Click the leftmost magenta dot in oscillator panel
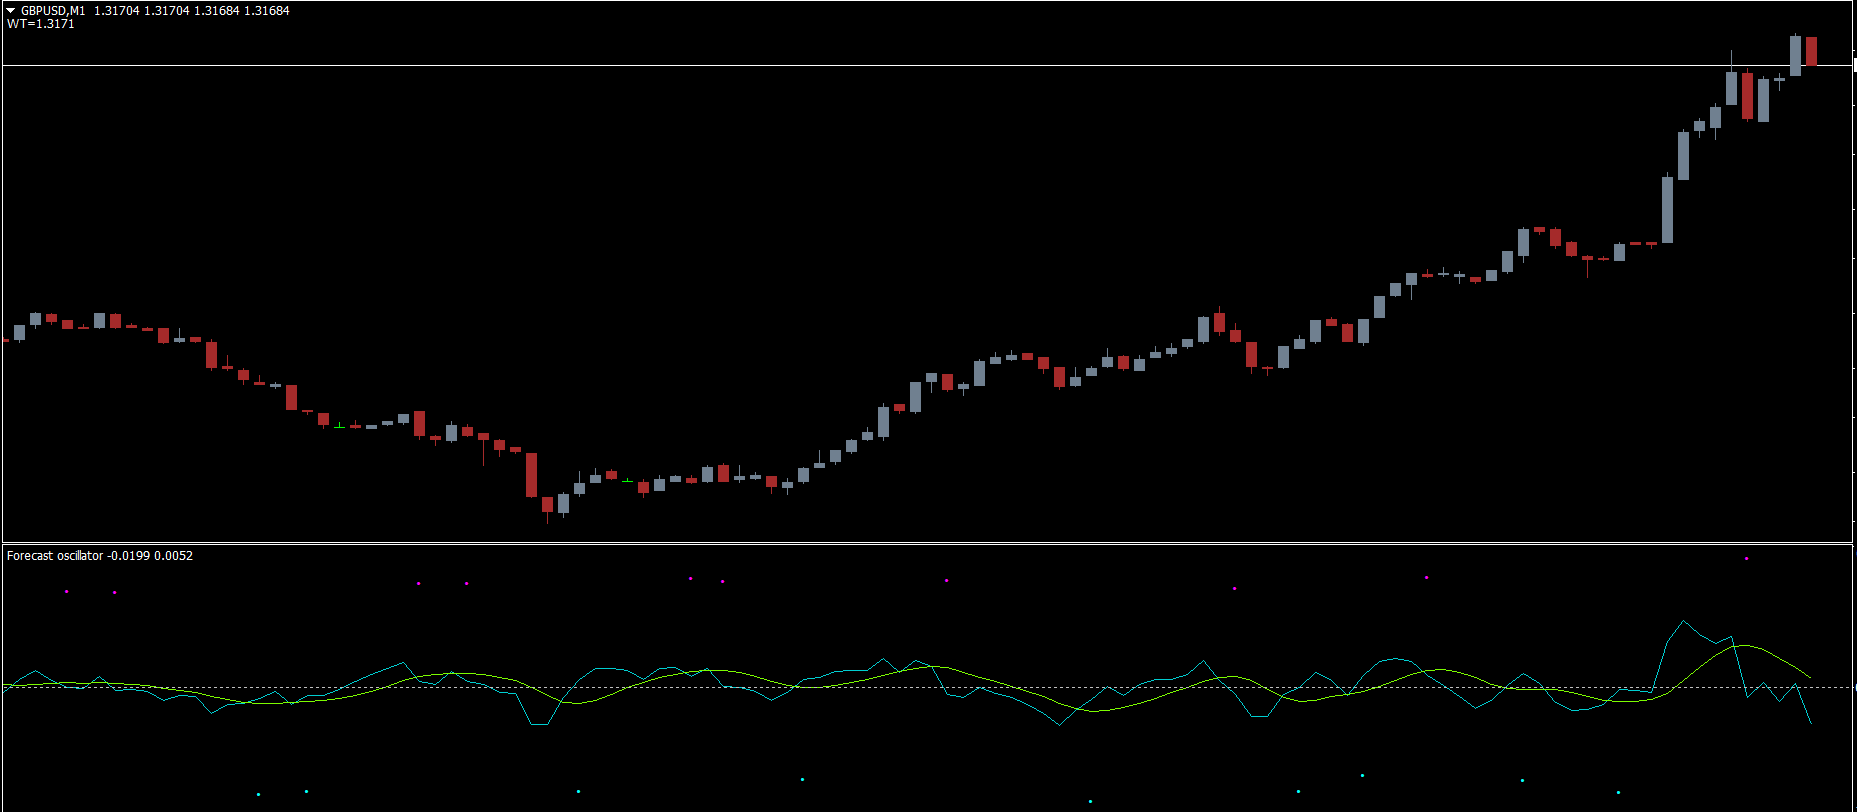Image resolution: width=1857 pixels, height=812 pixels. pyautogui.click(x=67, y=592)
